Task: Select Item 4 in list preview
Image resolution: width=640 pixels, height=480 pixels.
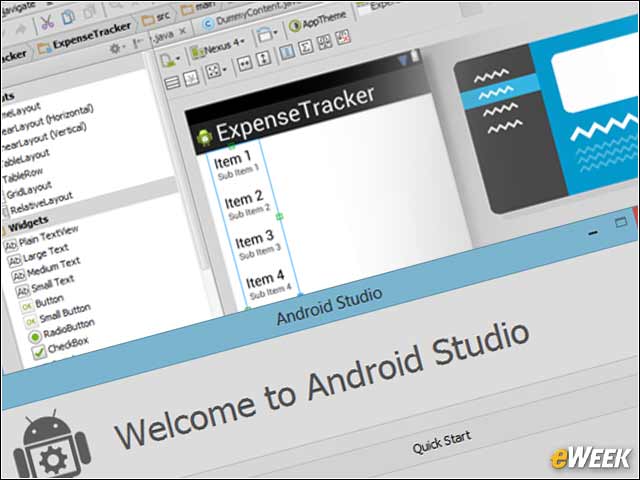Action: tap(265, 278)
